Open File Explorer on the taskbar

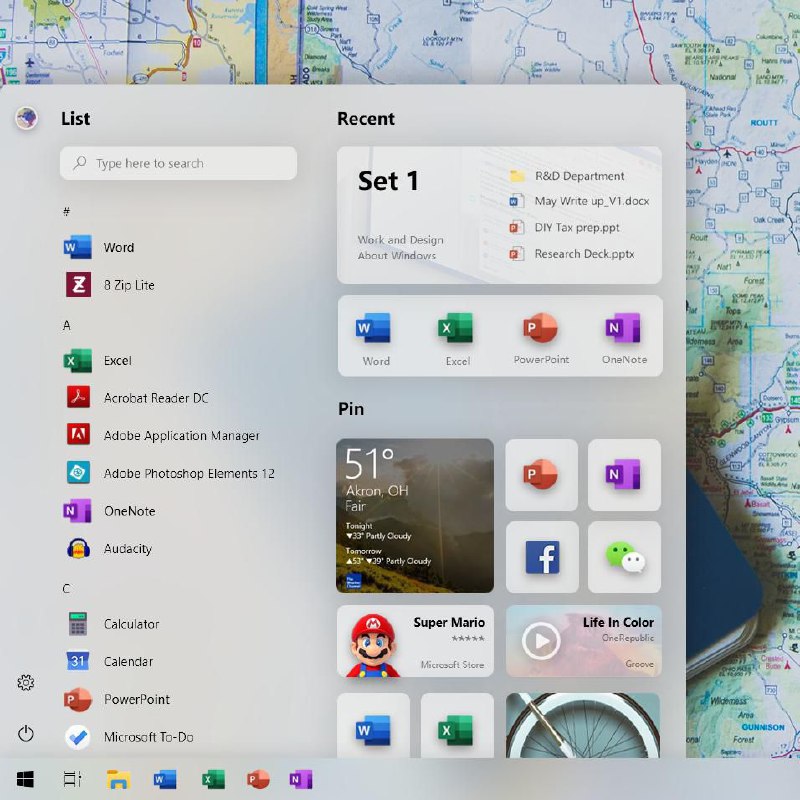coord(118,779)
